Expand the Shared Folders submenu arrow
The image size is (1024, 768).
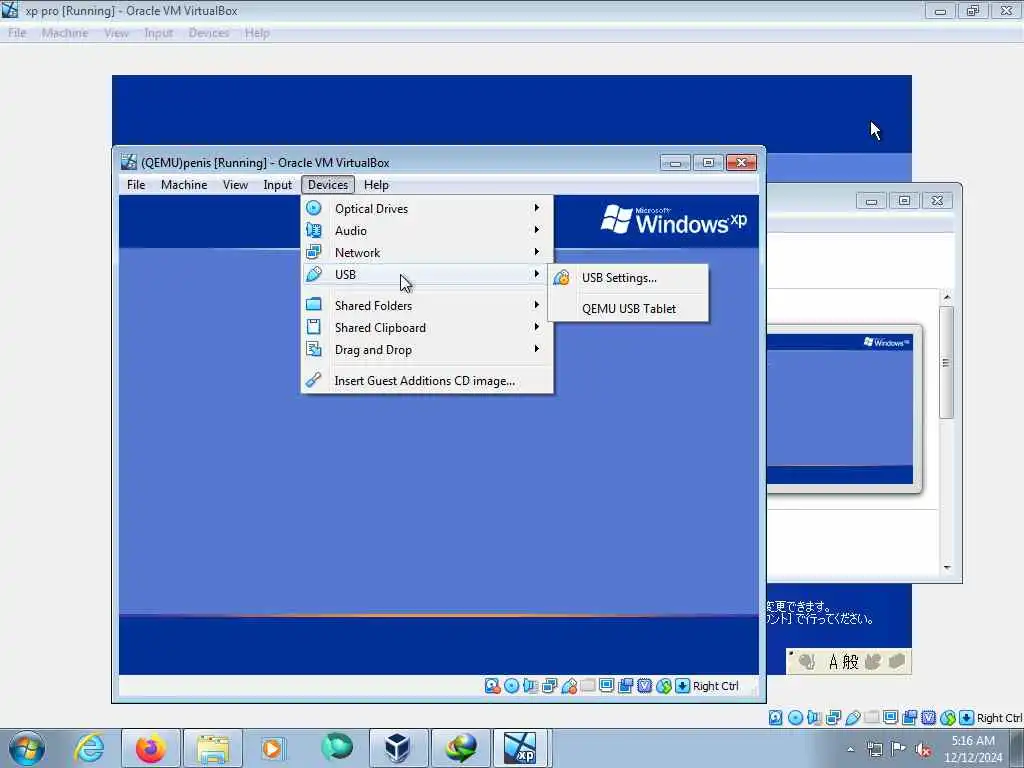click(537, 305)
